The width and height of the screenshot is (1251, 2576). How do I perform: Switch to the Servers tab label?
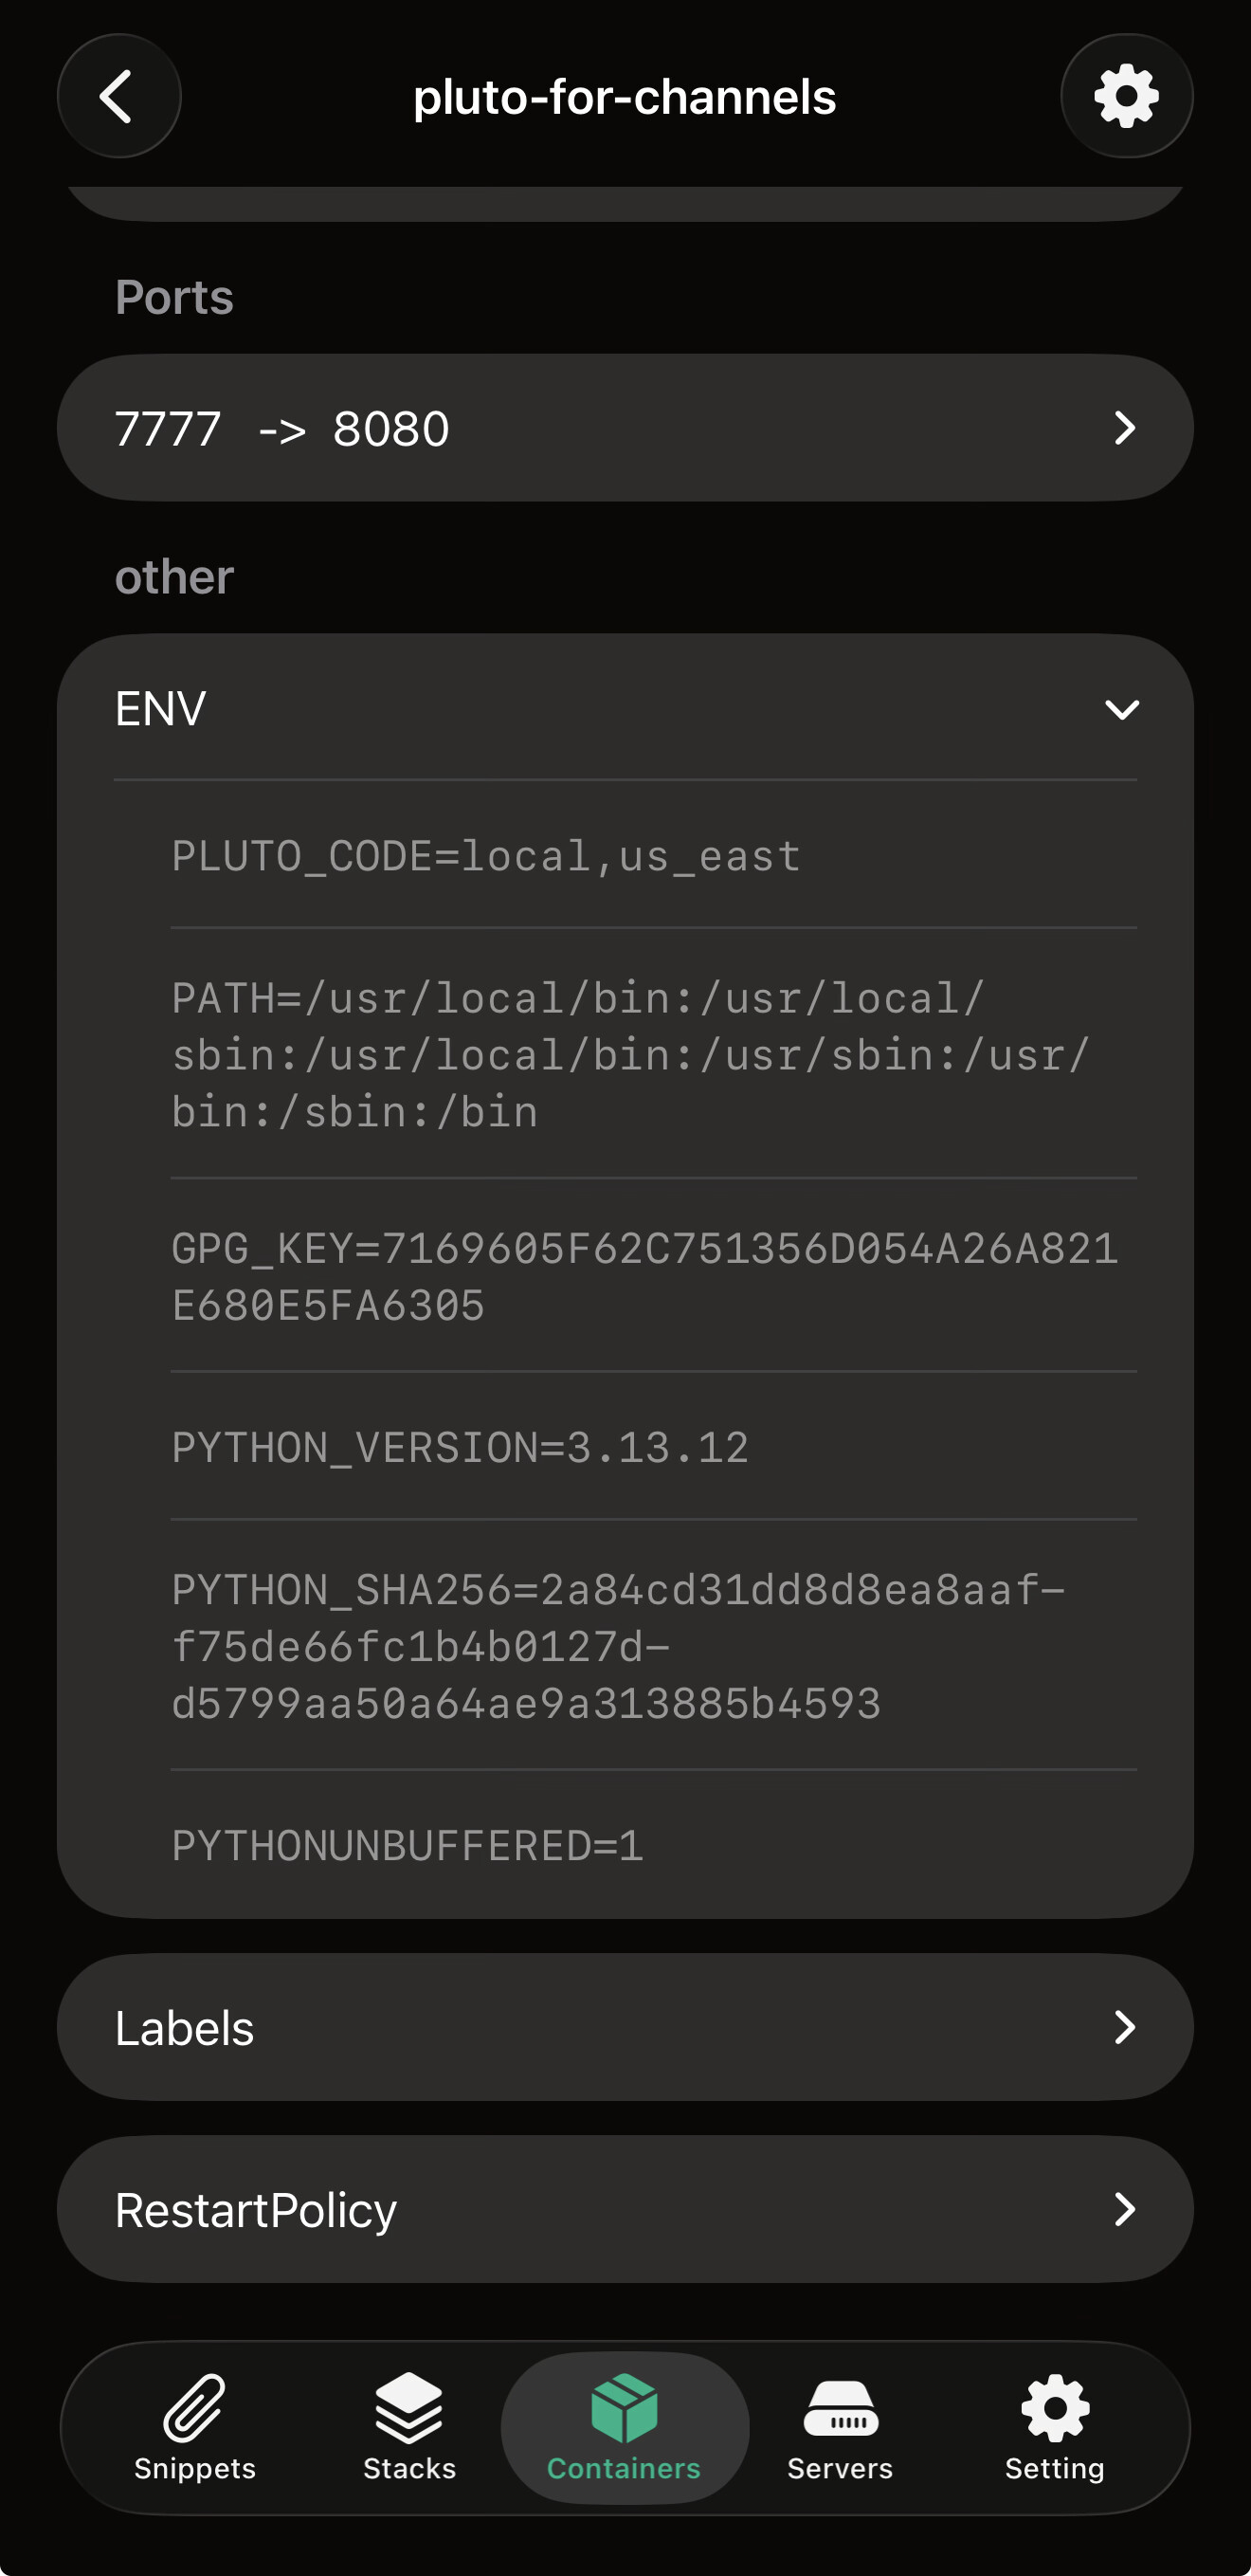840,2468
